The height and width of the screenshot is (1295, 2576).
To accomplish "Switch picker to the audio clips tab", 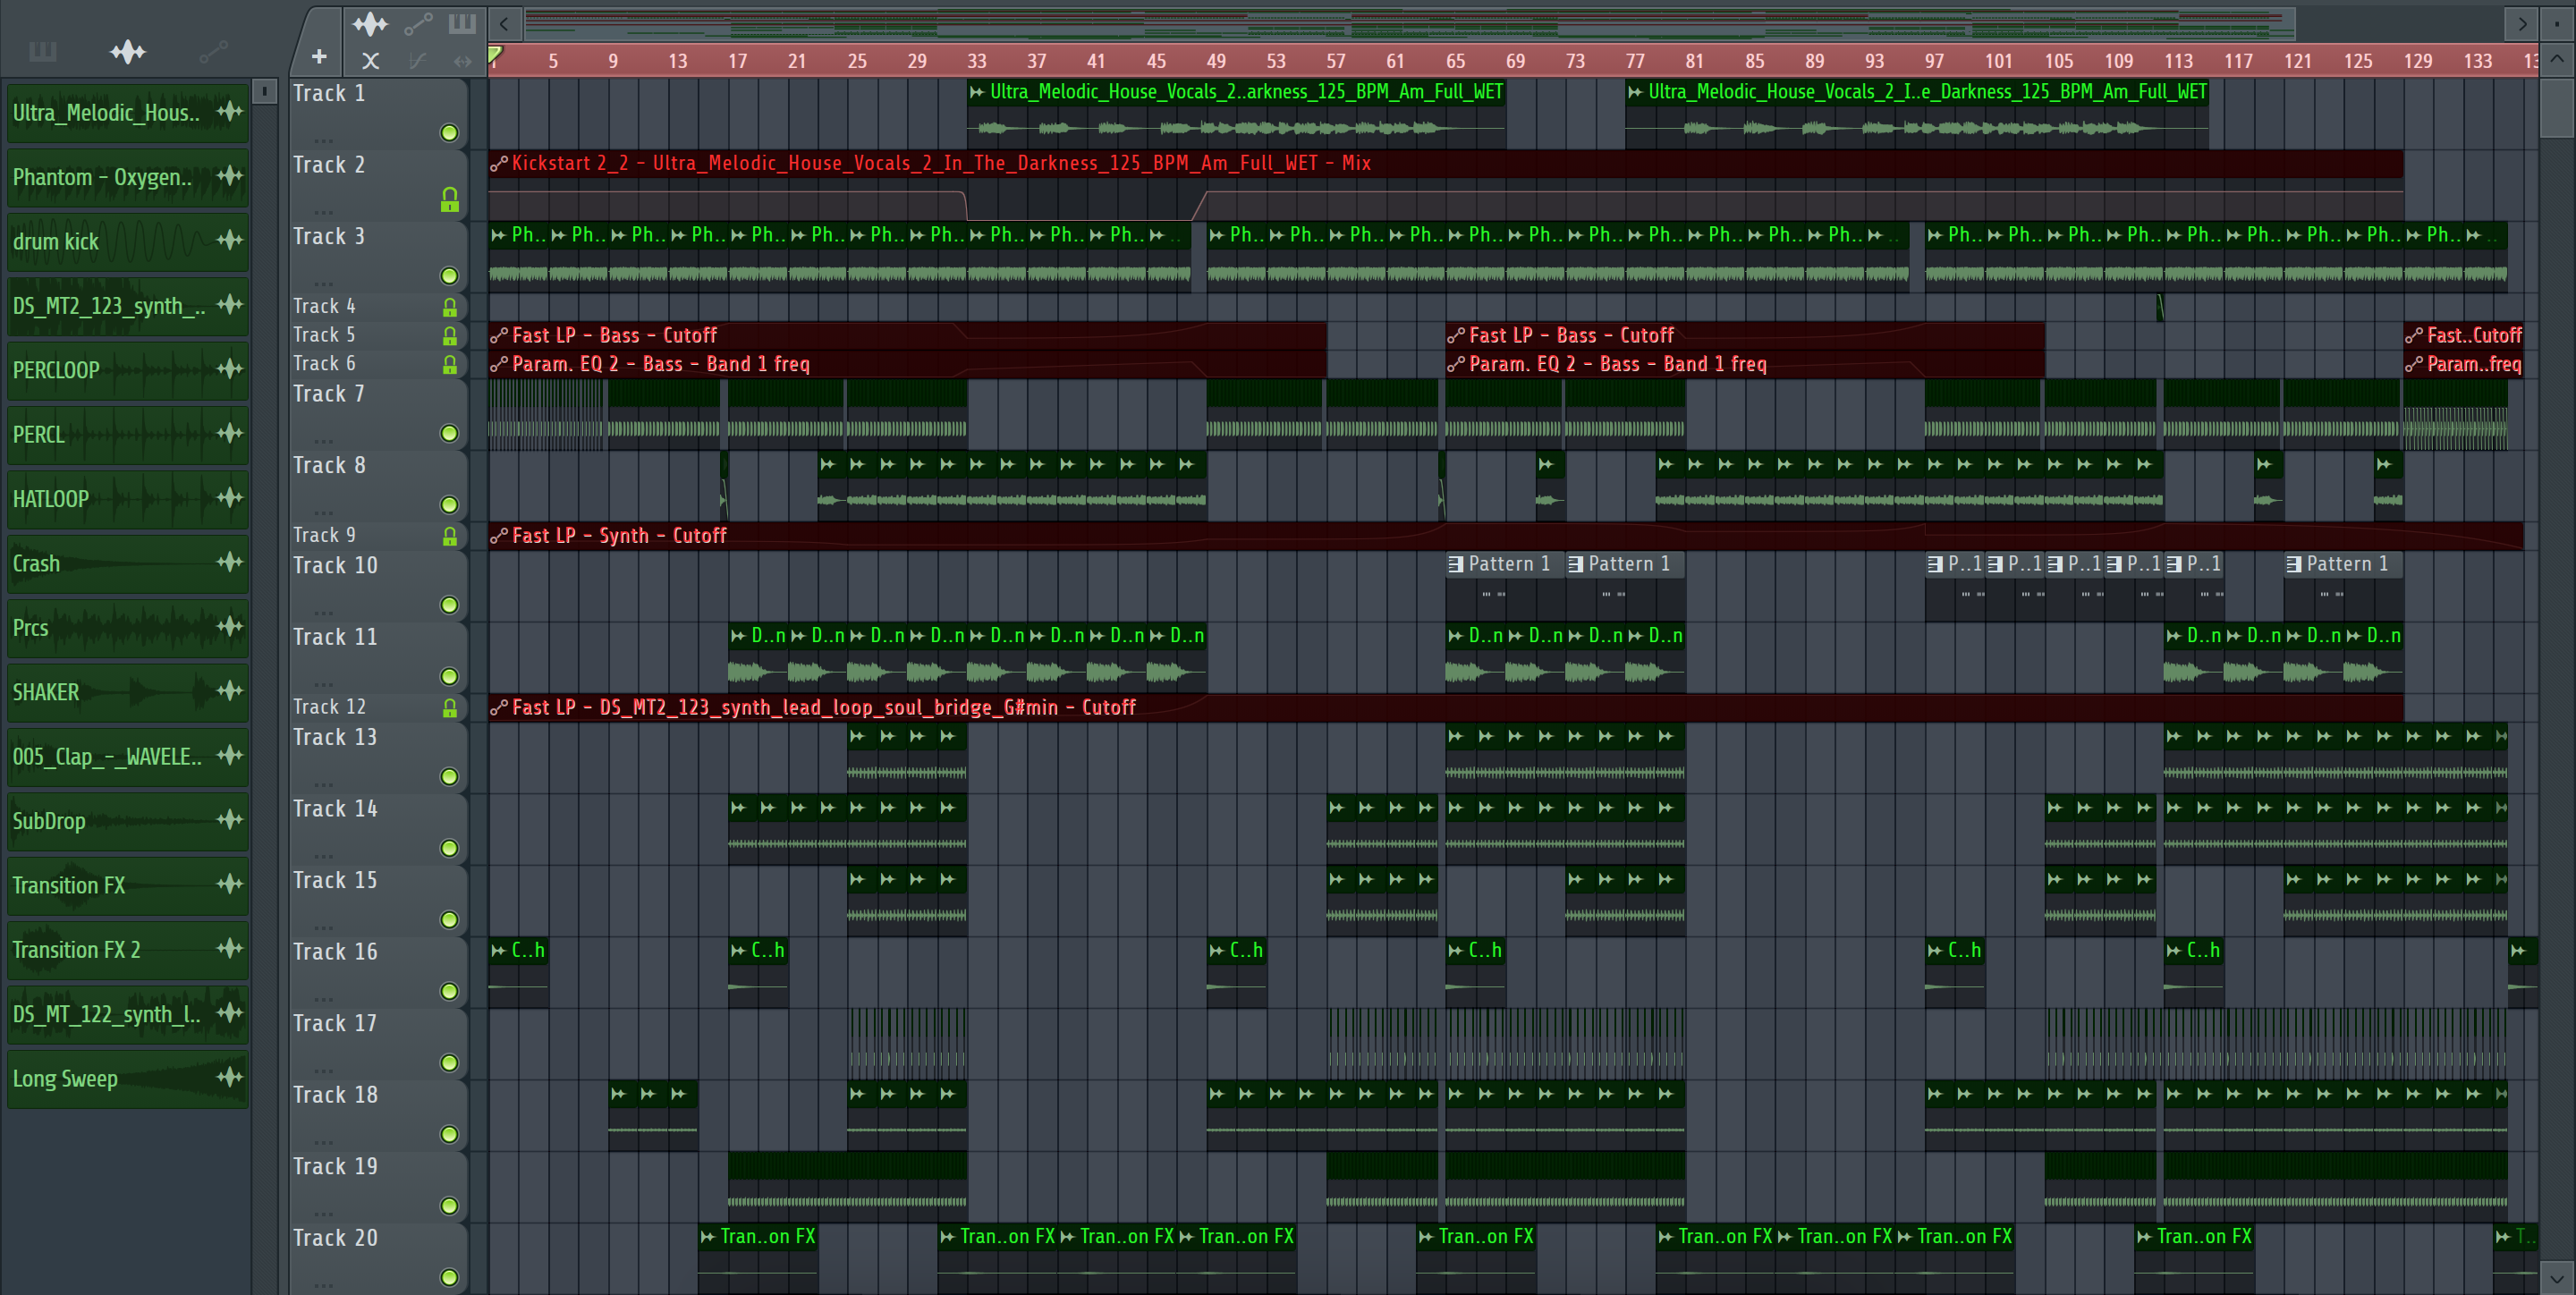I will [128, 51].
